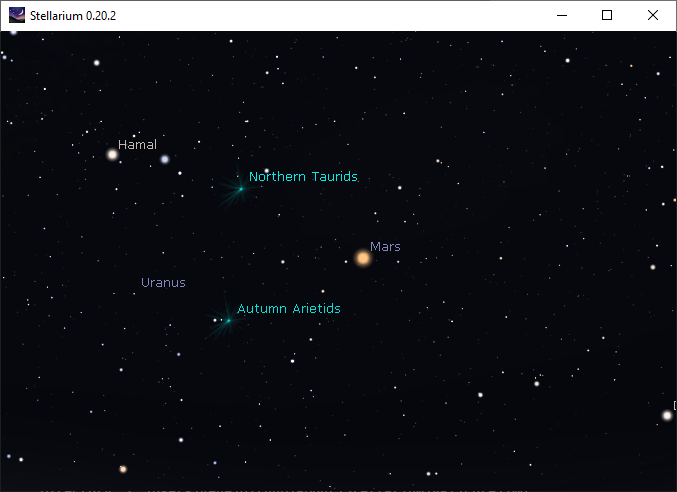Click the Hamal text label
Screen dimensions: 677x492
pos(137,145)
